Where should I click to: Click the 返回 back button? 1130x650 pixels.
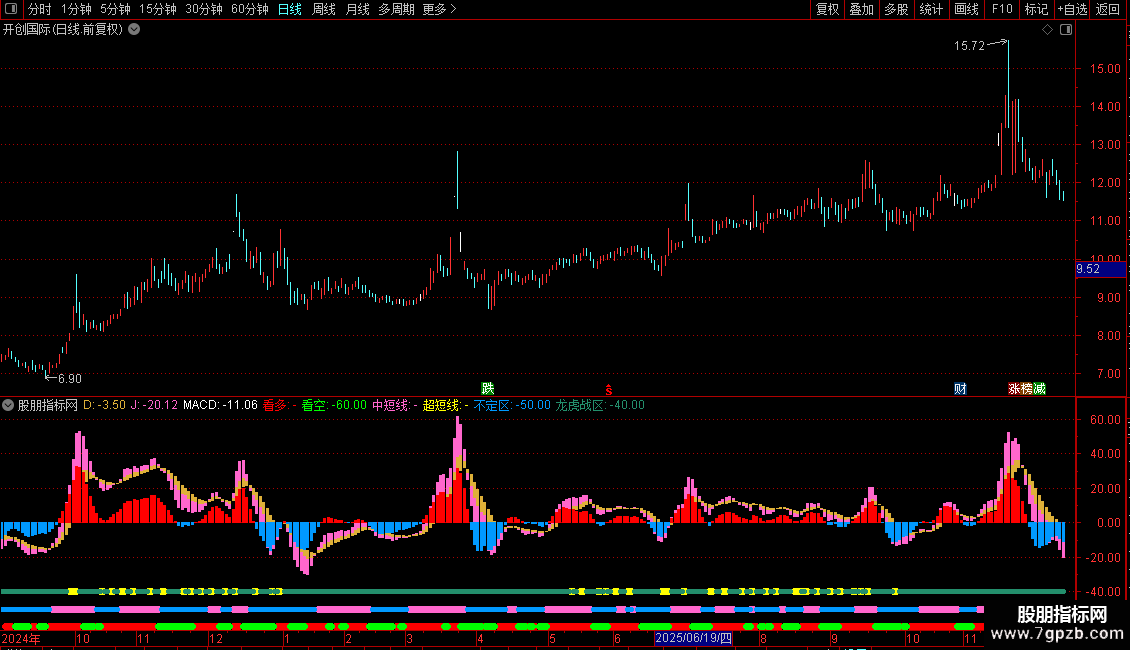coord(1108,9)
